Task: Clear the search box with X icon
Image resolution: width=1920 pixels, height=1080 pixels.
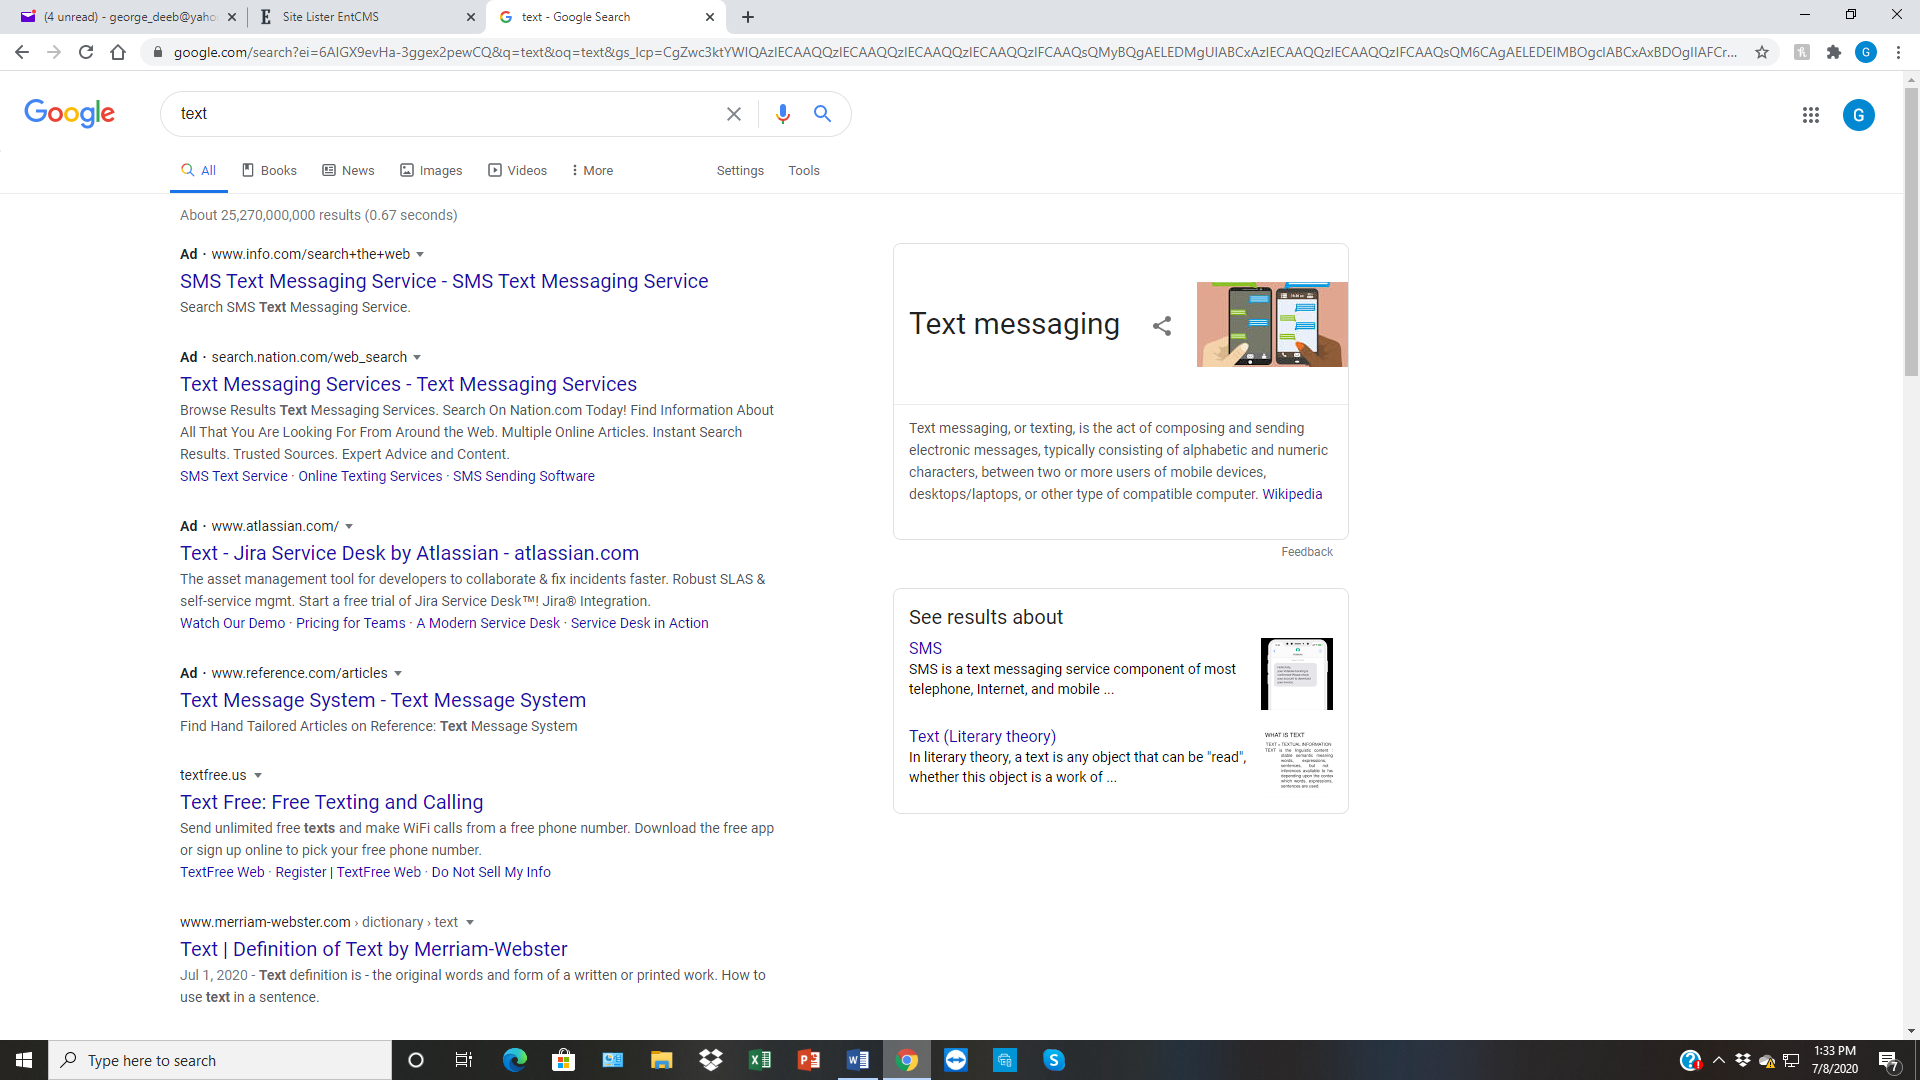Action: (734, 114)
